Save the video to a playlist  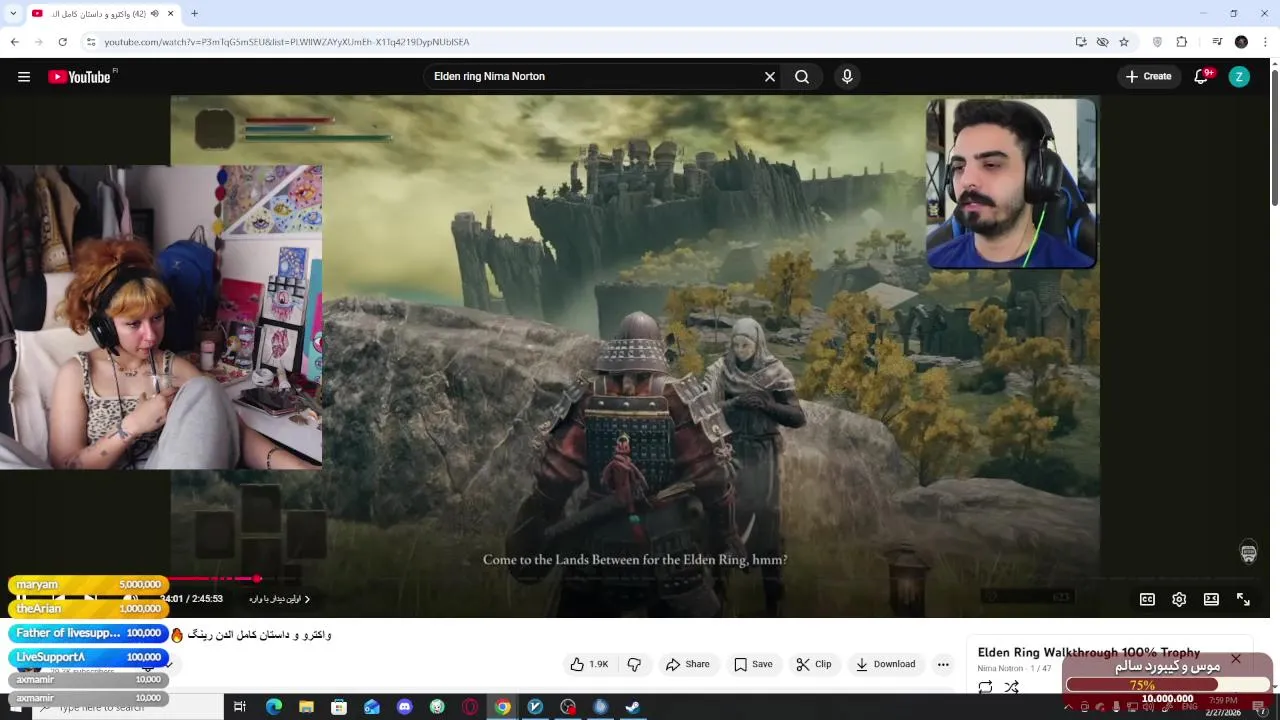coord(752,664)
